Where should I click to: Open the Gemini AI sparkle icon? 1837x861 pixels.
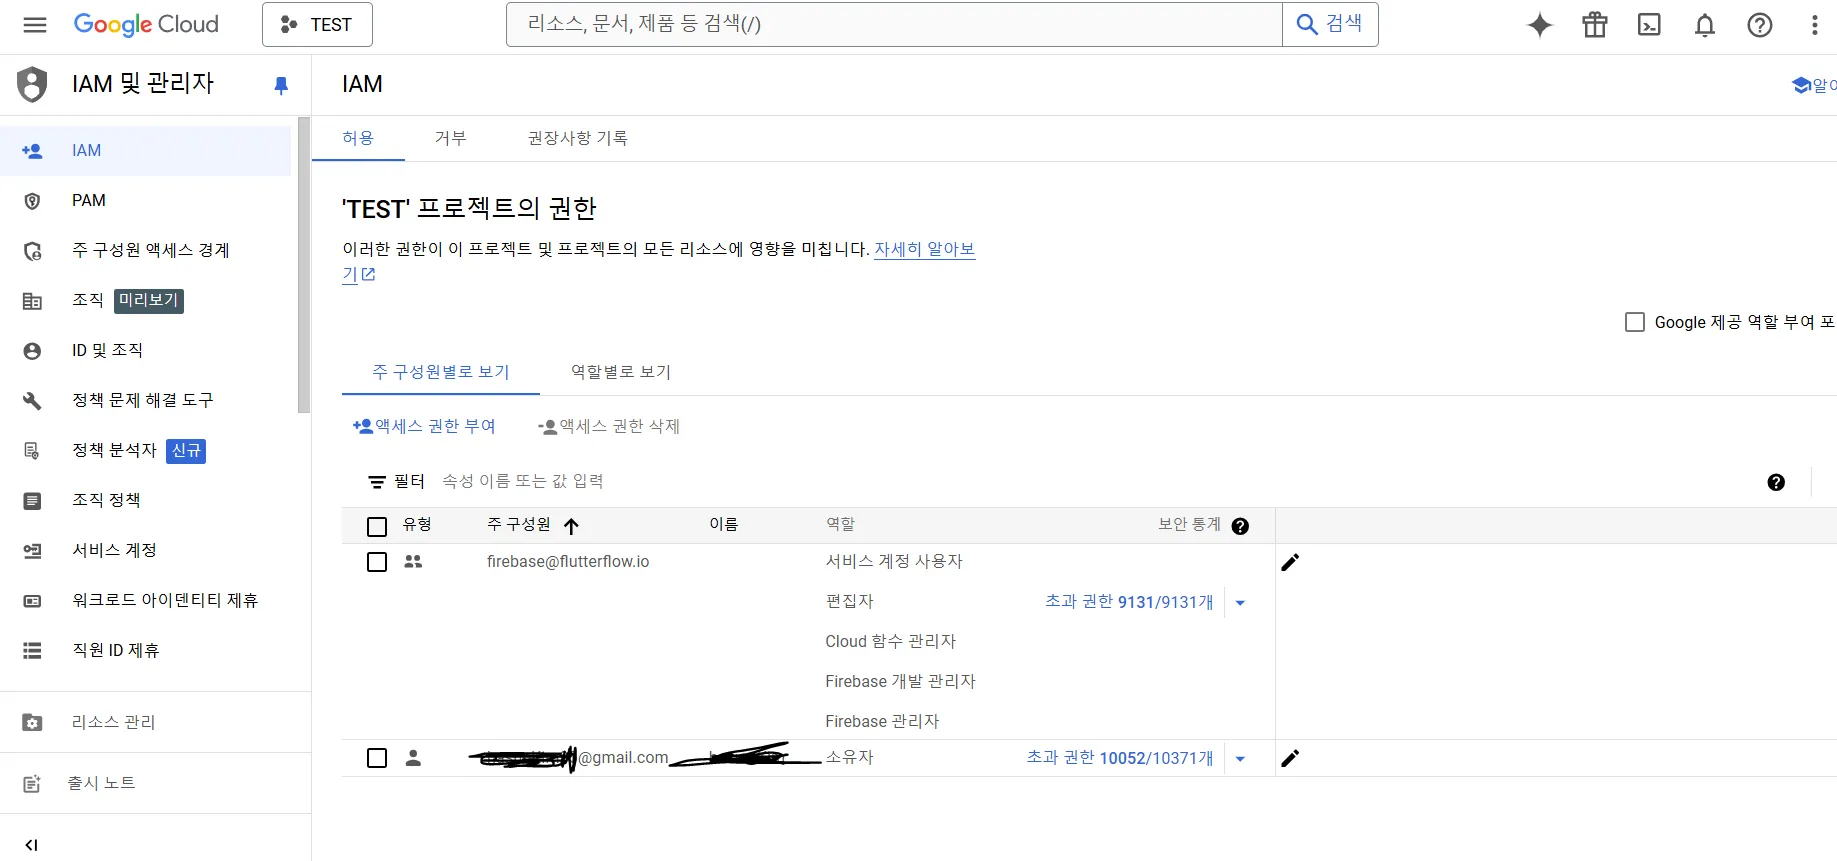click(x=1540, y=25)
